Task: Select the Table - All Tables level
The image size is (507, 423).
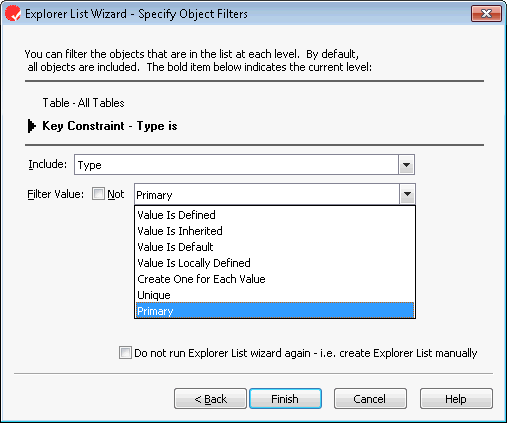Action: [83, 103]
